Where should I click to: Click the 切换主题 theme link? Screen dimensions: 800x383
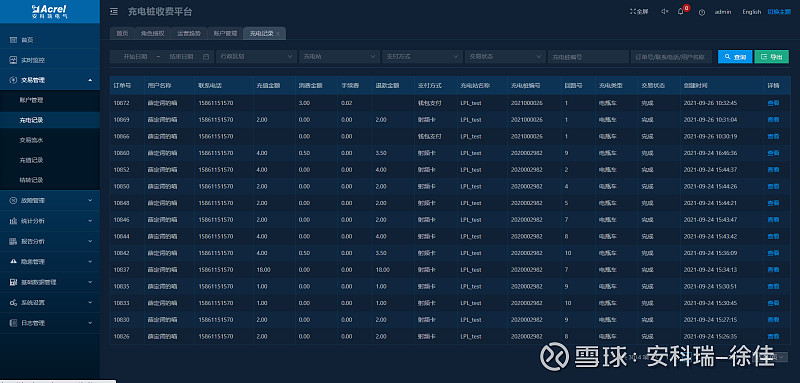[779, 12]
